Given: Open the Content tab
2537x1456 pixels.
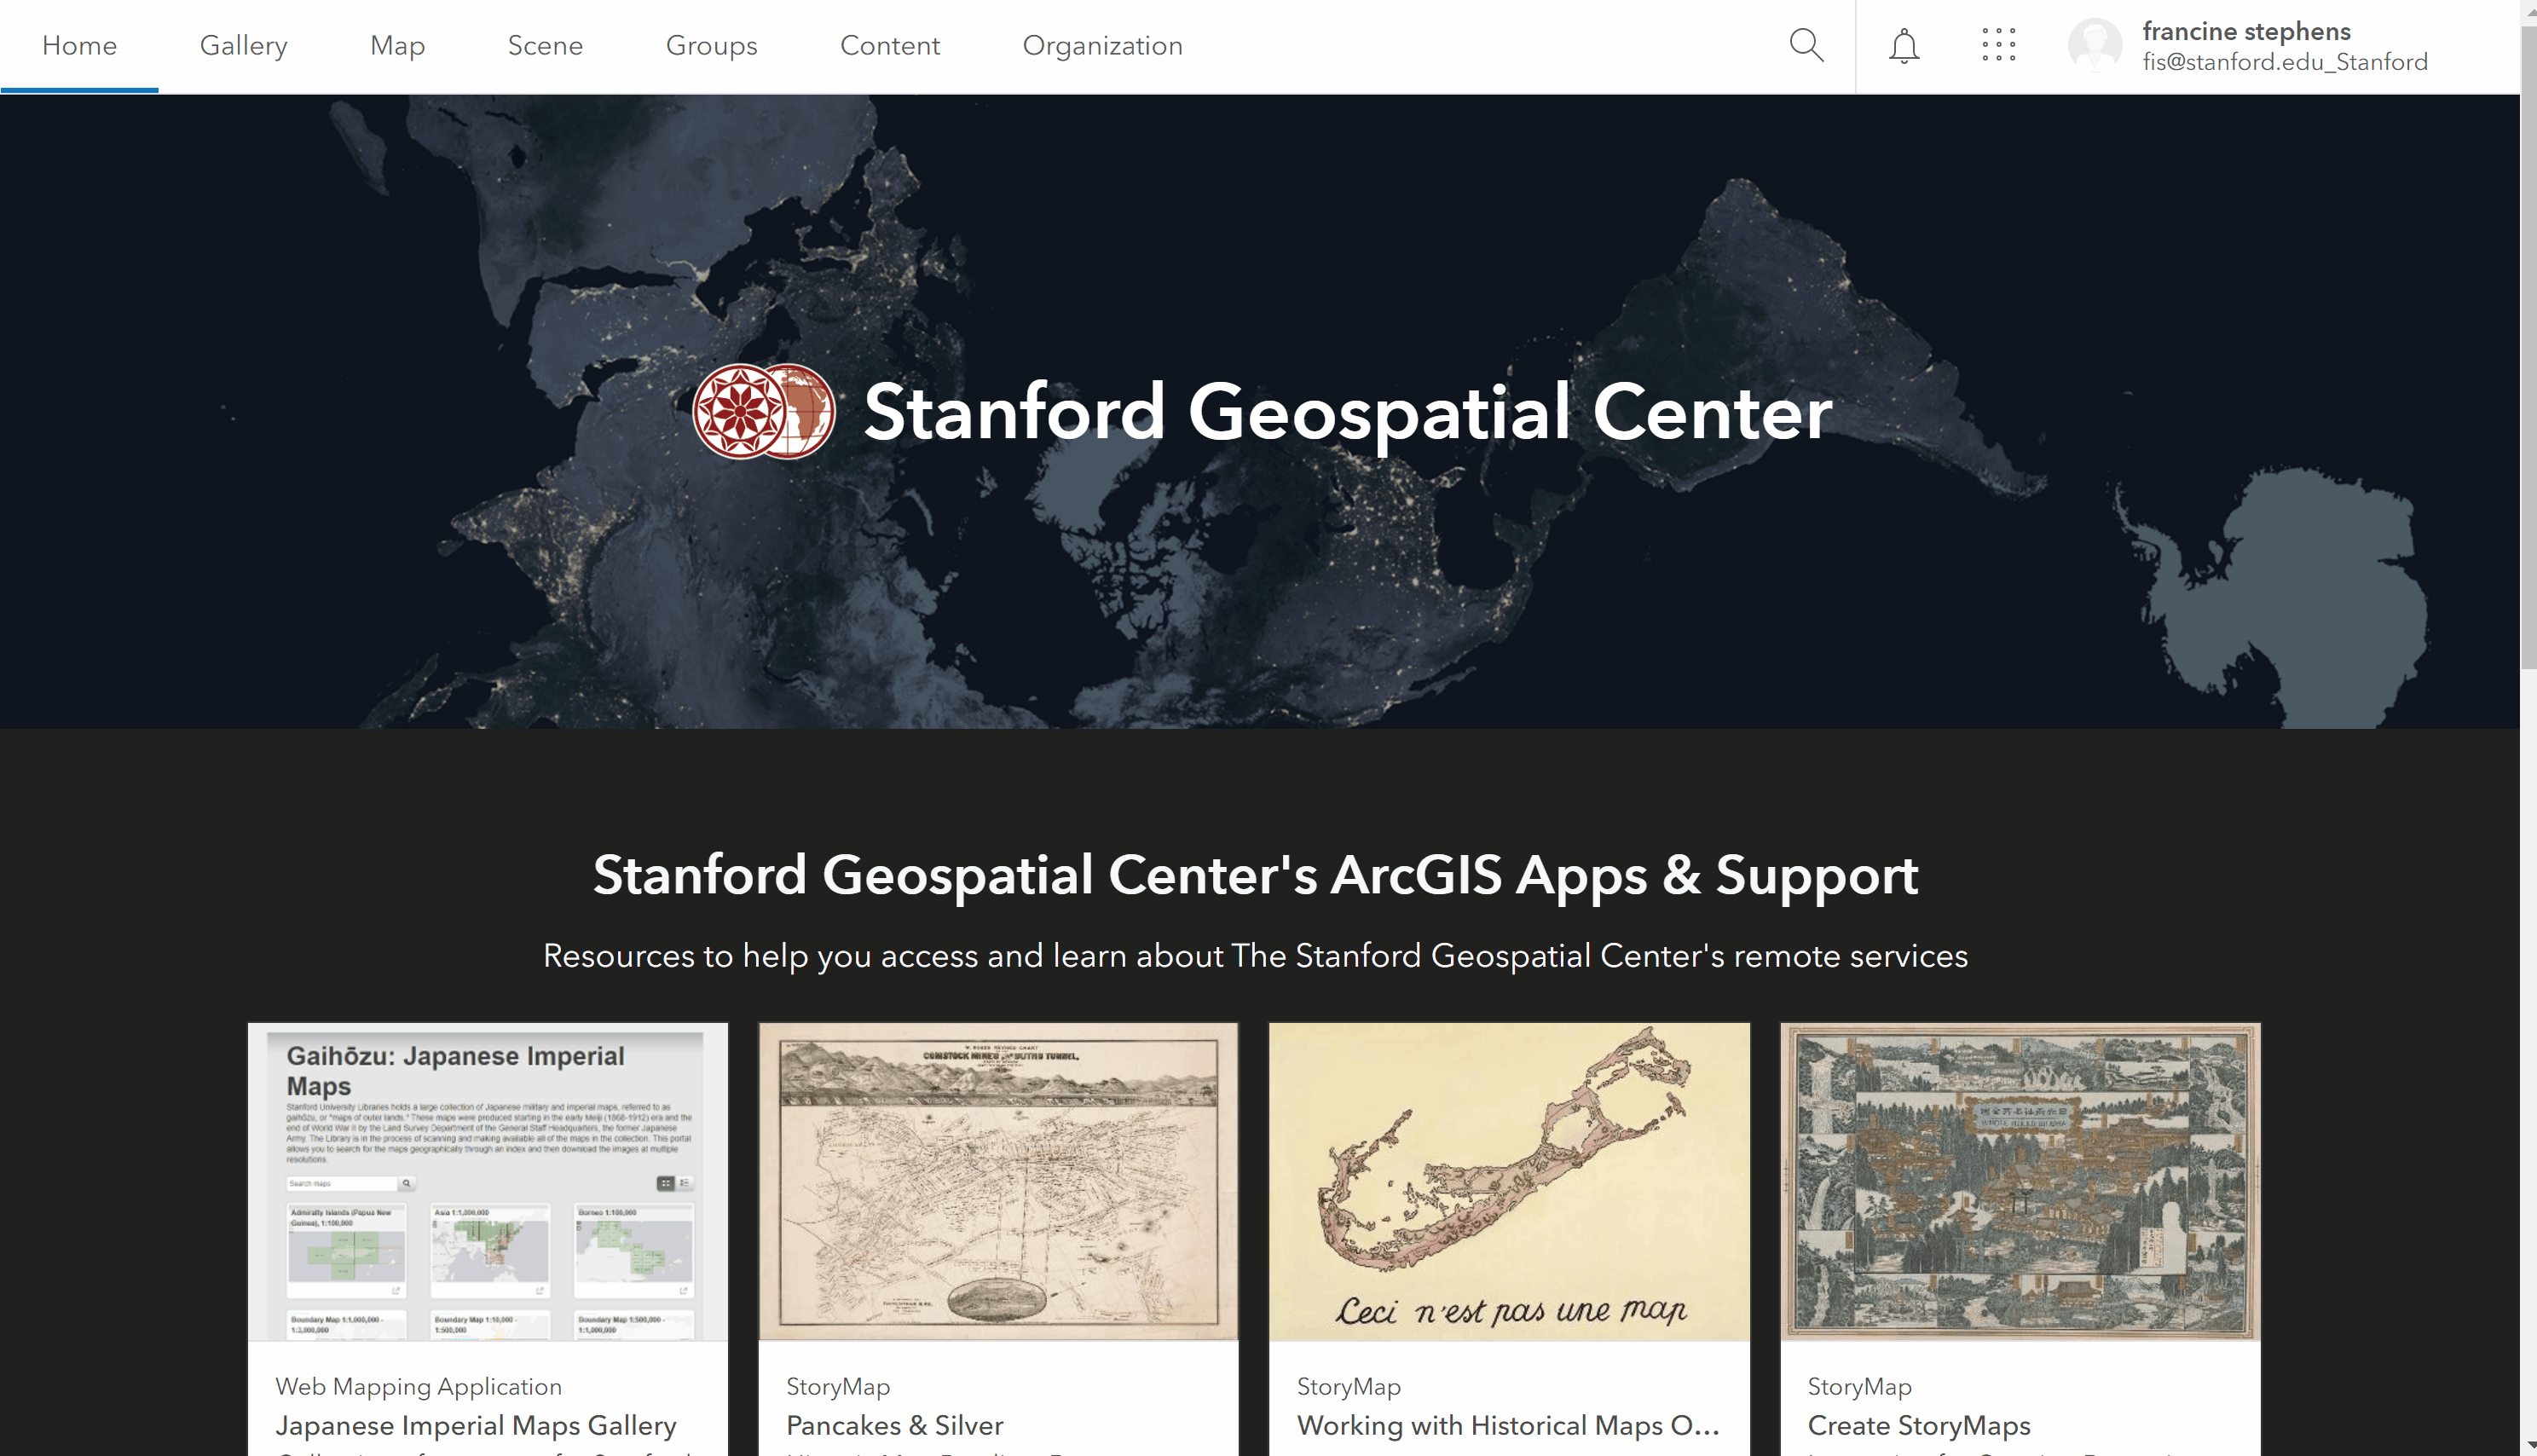Looking at the screenshot, I should tap(889, 45).
